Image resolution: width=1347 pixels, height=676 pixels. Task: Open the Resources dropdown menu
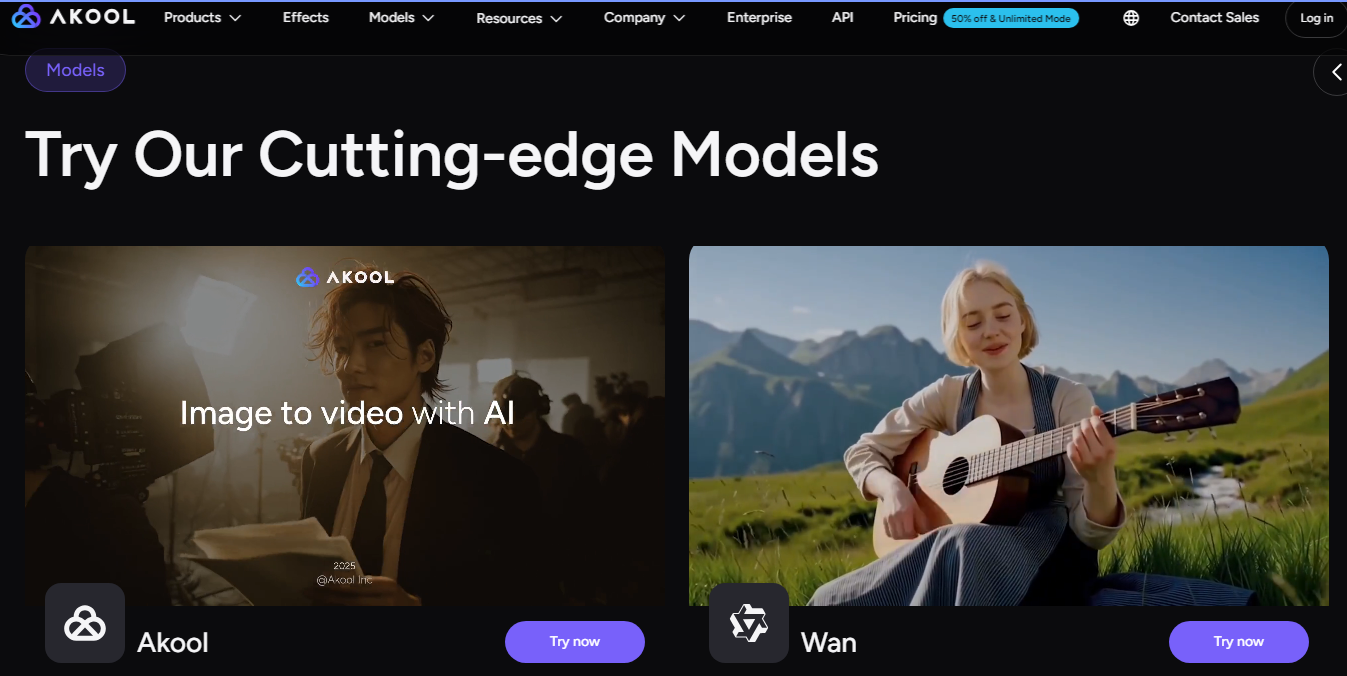pos(517,18)
